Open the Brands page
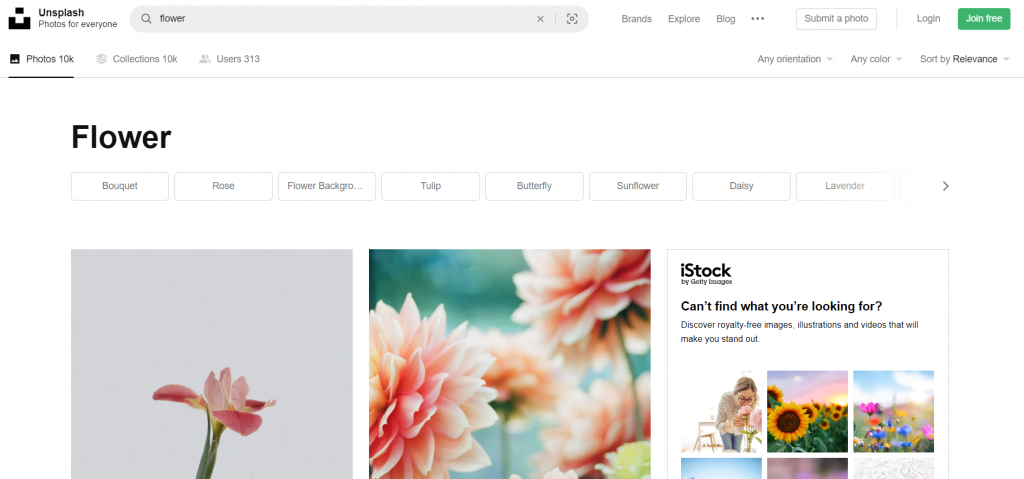The width and height of the screenshot is (1024, 479). coord(636,19)
